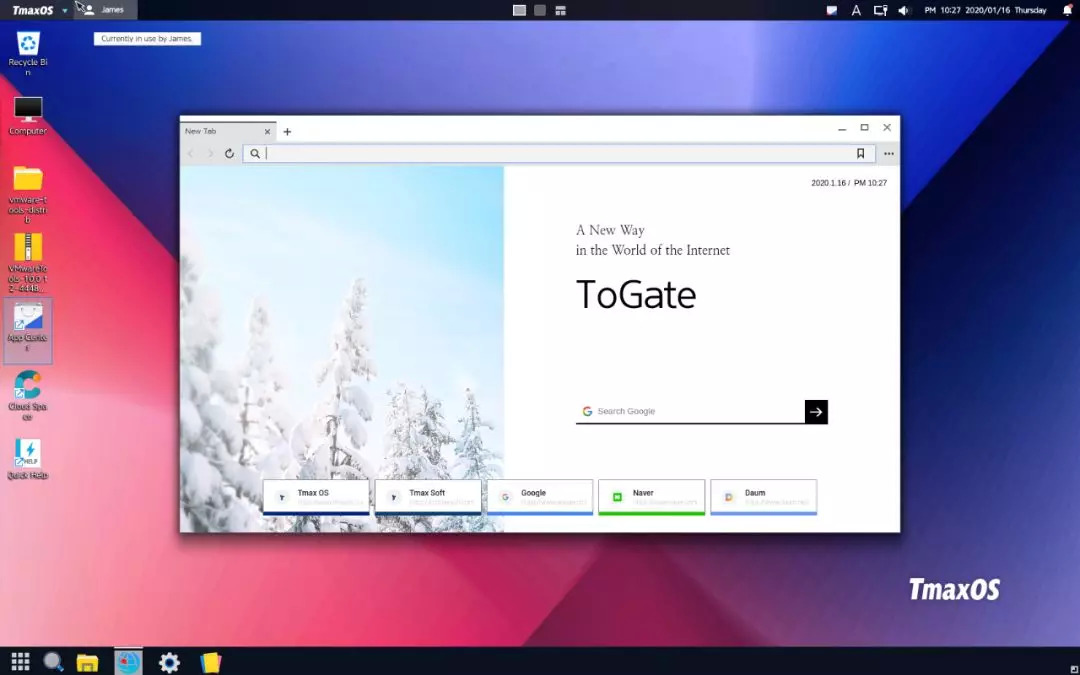The height and width of the screenshot is (675, 1080).
Task: Open the James user menu
Action: pyautogui.click(x=106, y=10)
